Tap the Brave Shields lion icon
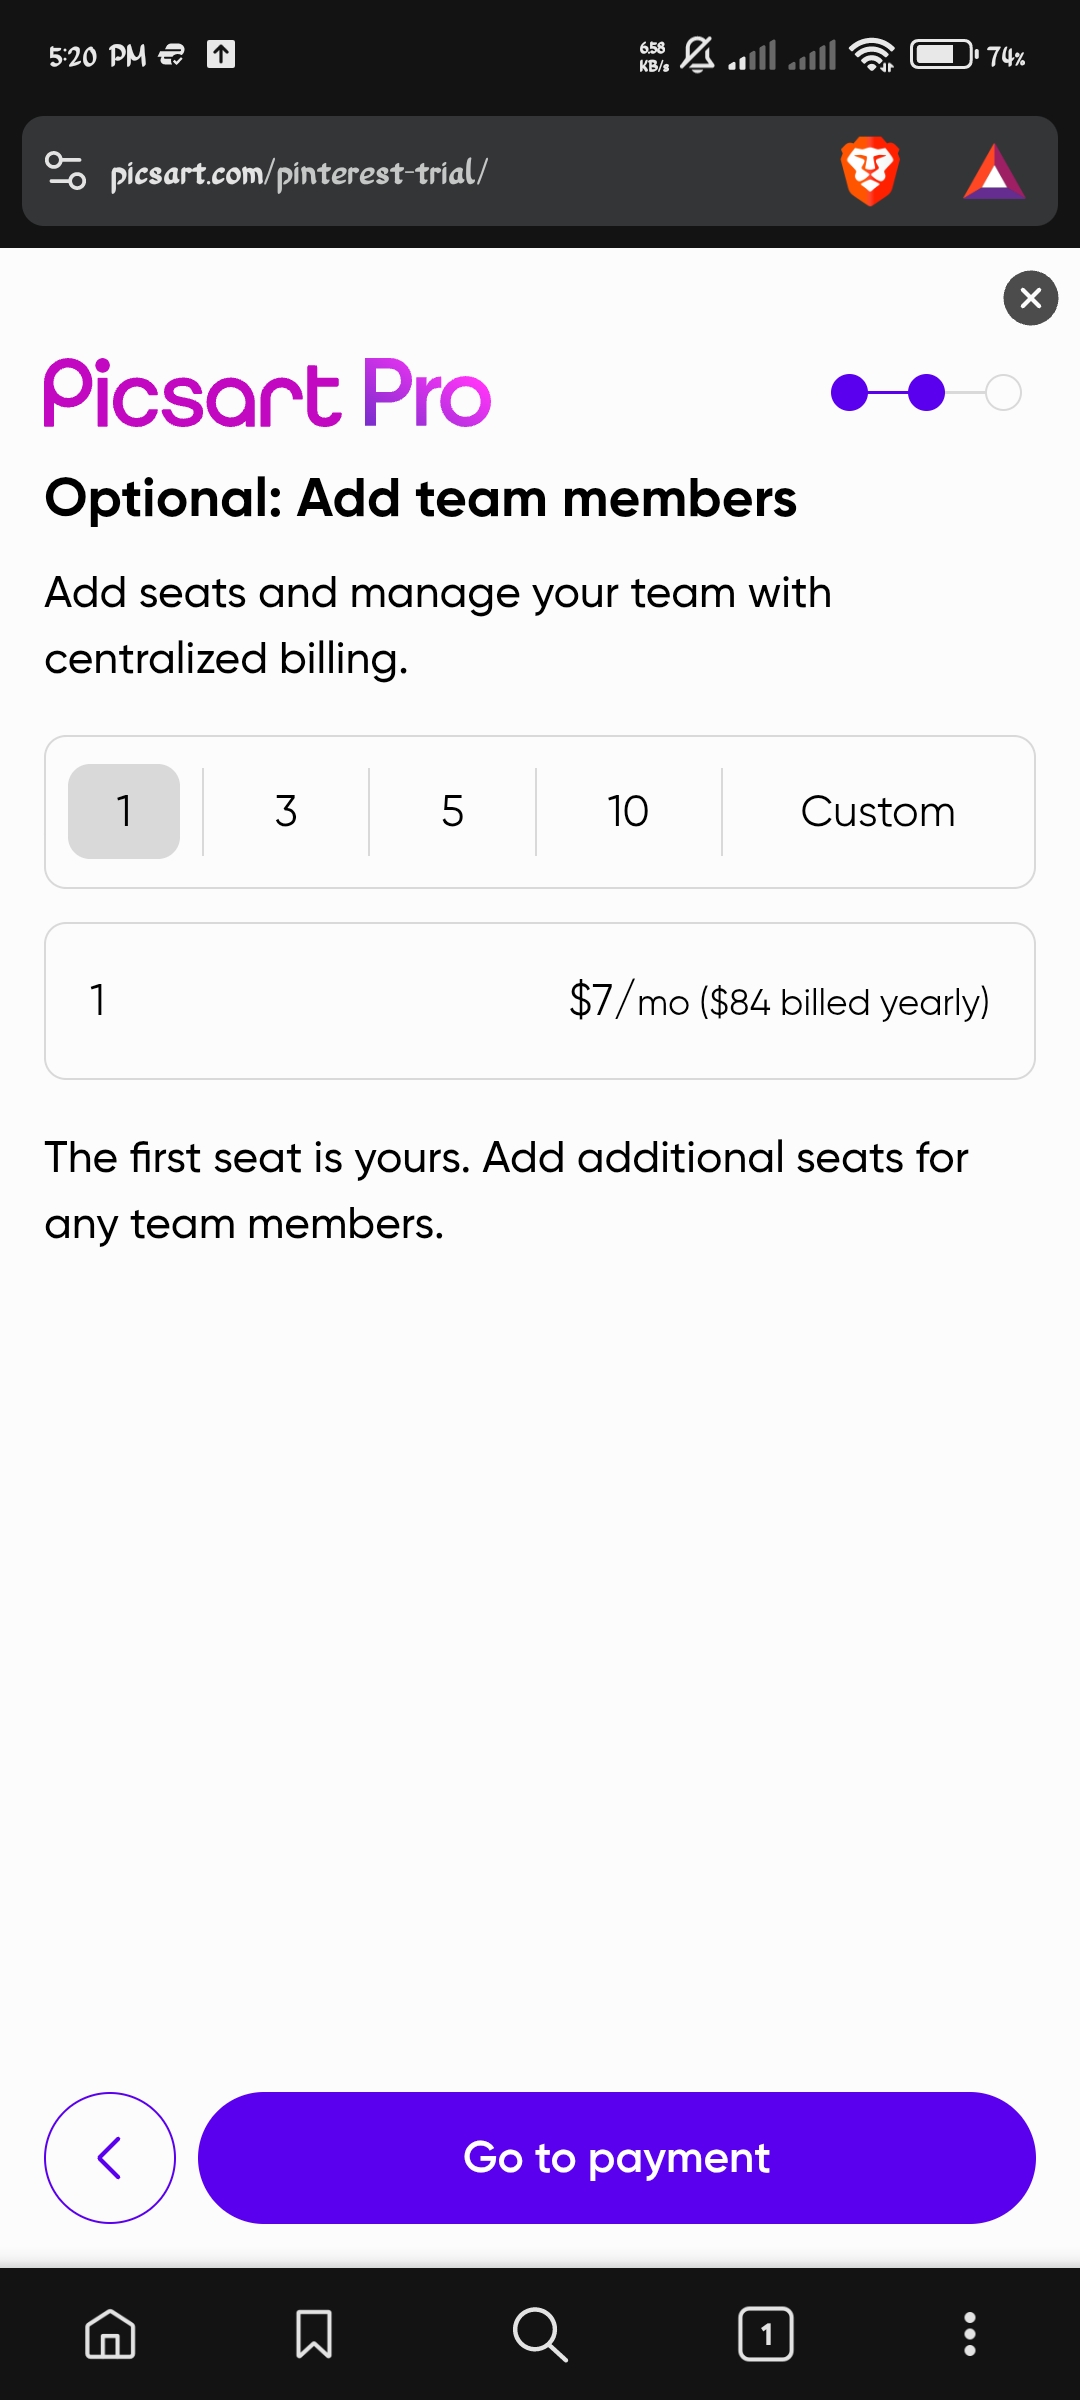This screenshot has width=1080, height=2400. pyautogui.click(x=870, y=171)
